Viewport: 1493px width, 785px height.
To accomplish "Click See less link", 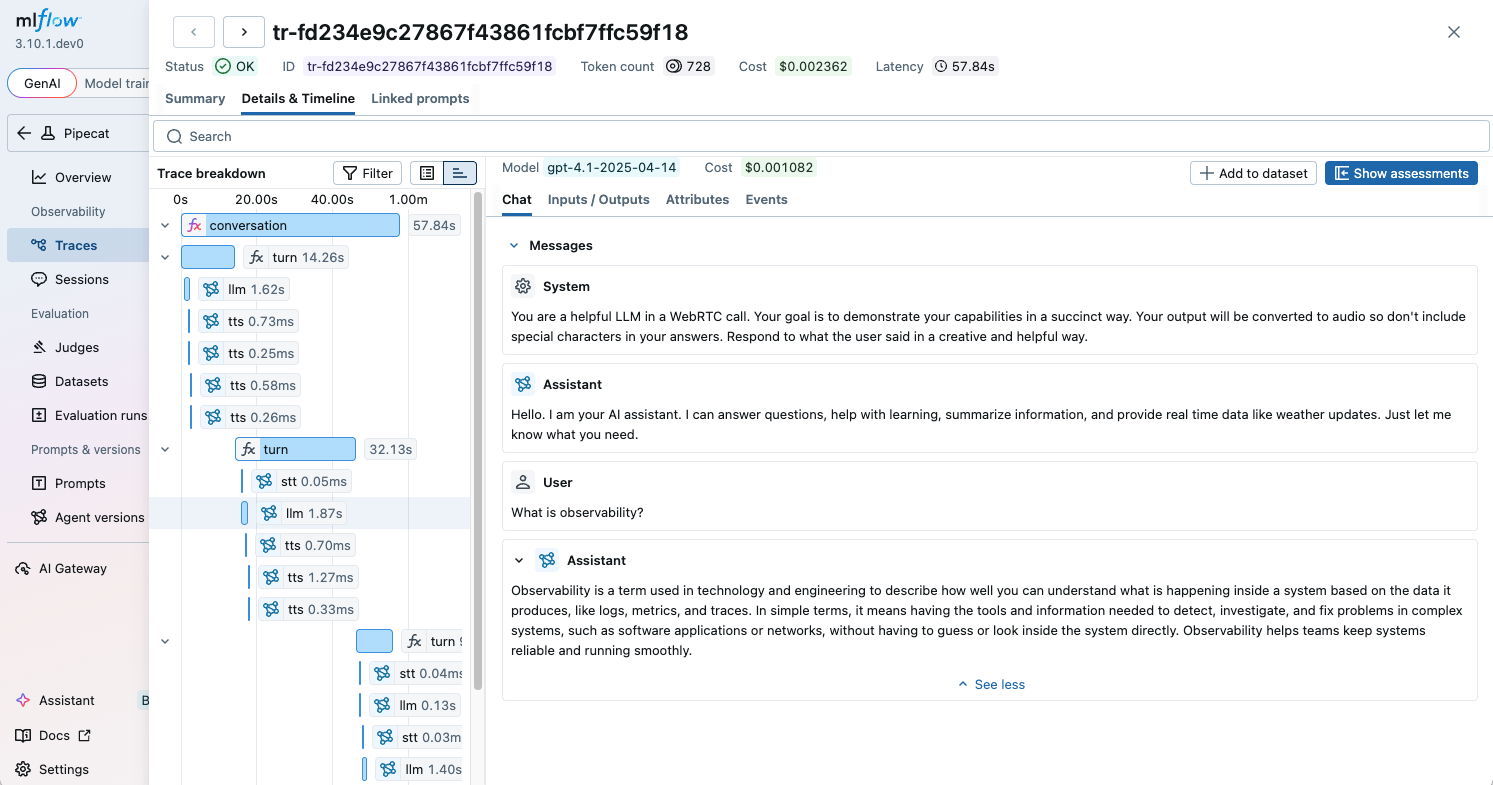I will 991,684.
